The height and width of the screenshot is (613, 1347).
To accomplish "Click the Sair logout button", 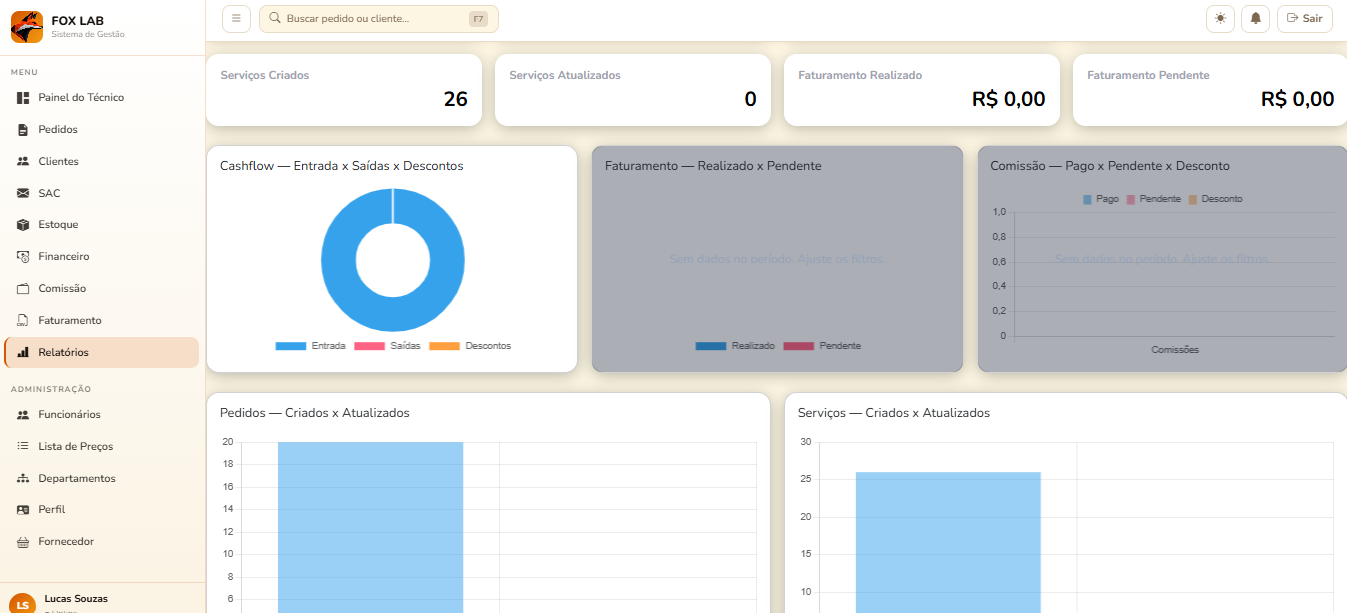I will (x=1304, y=19).
